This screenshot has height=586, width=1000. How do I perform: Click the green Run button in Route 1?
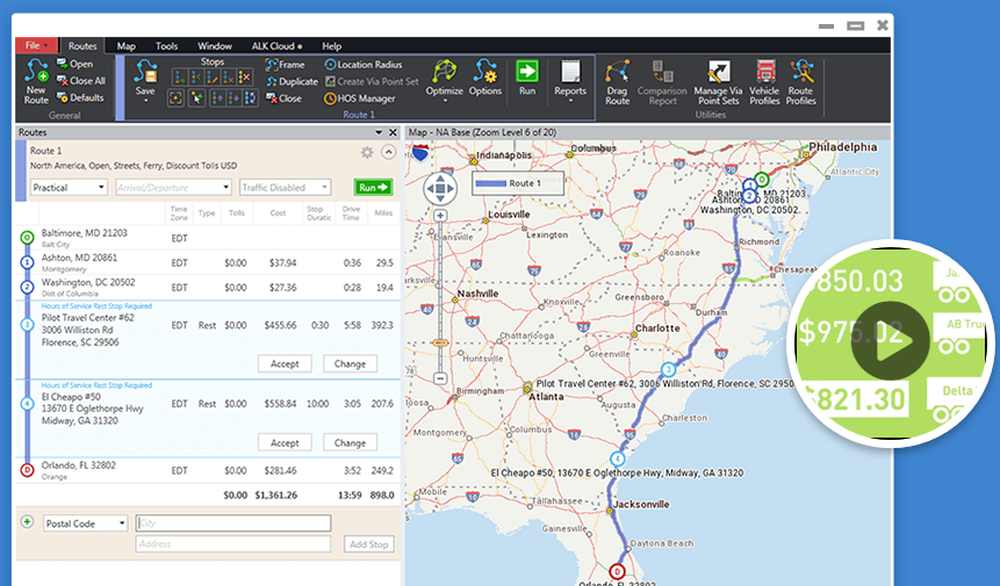click(x=373, y=187)
